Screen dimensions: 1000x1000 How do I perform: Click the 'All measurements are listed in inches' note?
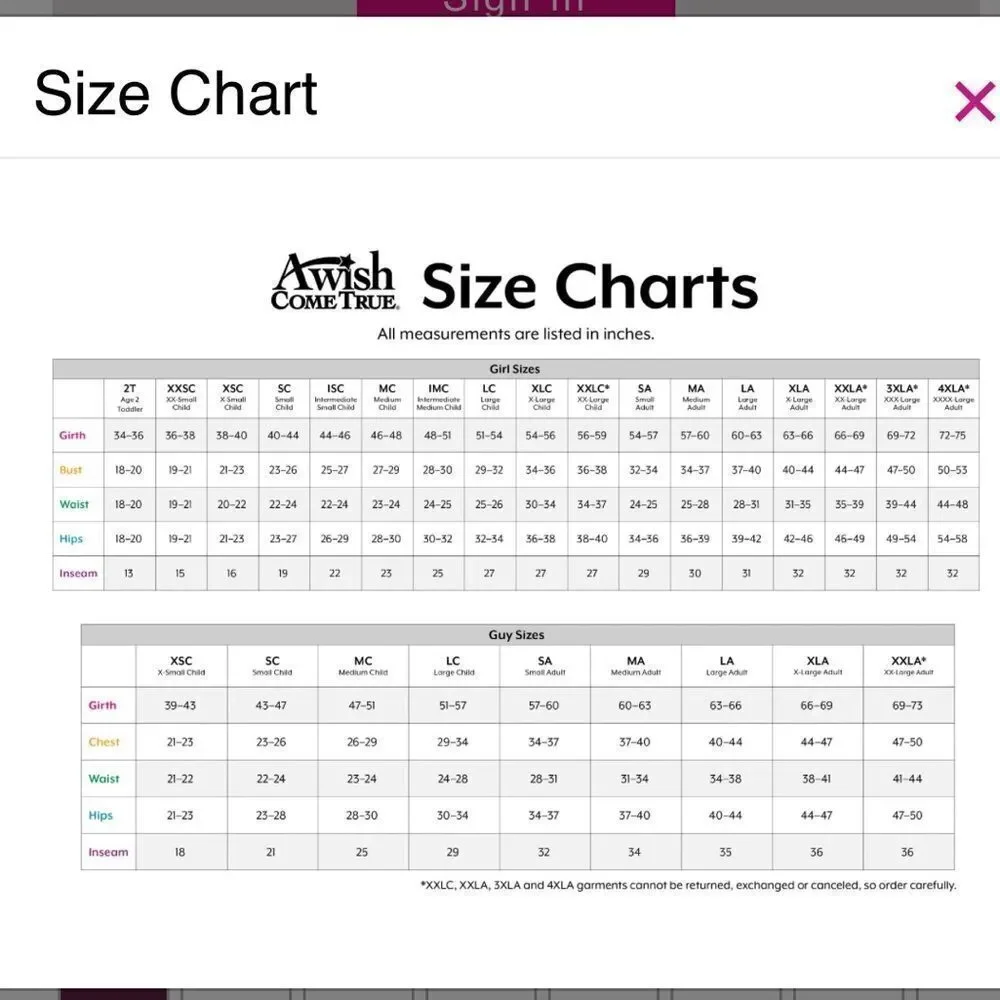(515, 334)
